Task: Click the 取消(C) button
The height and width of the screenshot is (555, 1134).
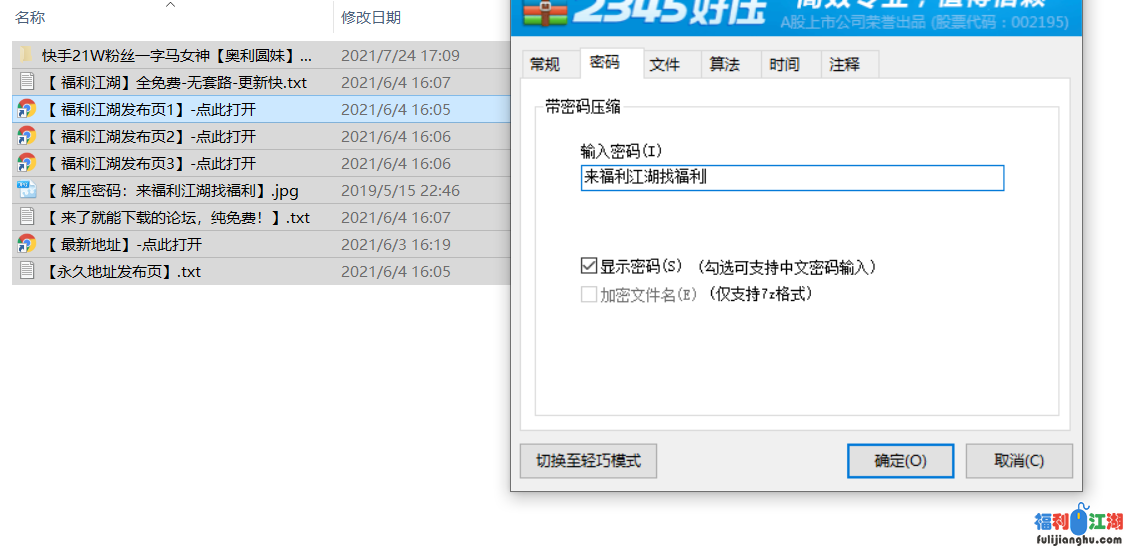Action: (1019, 461)
